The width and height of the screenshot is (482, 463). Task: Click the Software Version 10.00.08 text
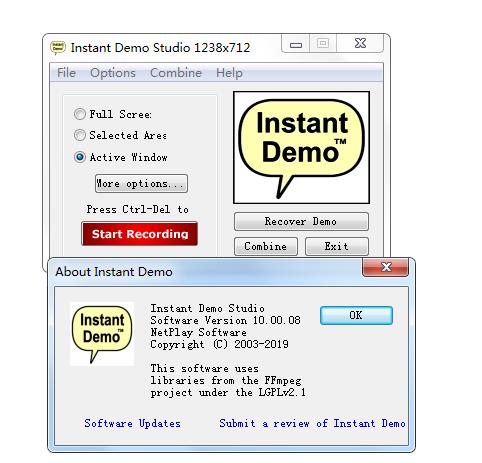coord(225,320)
